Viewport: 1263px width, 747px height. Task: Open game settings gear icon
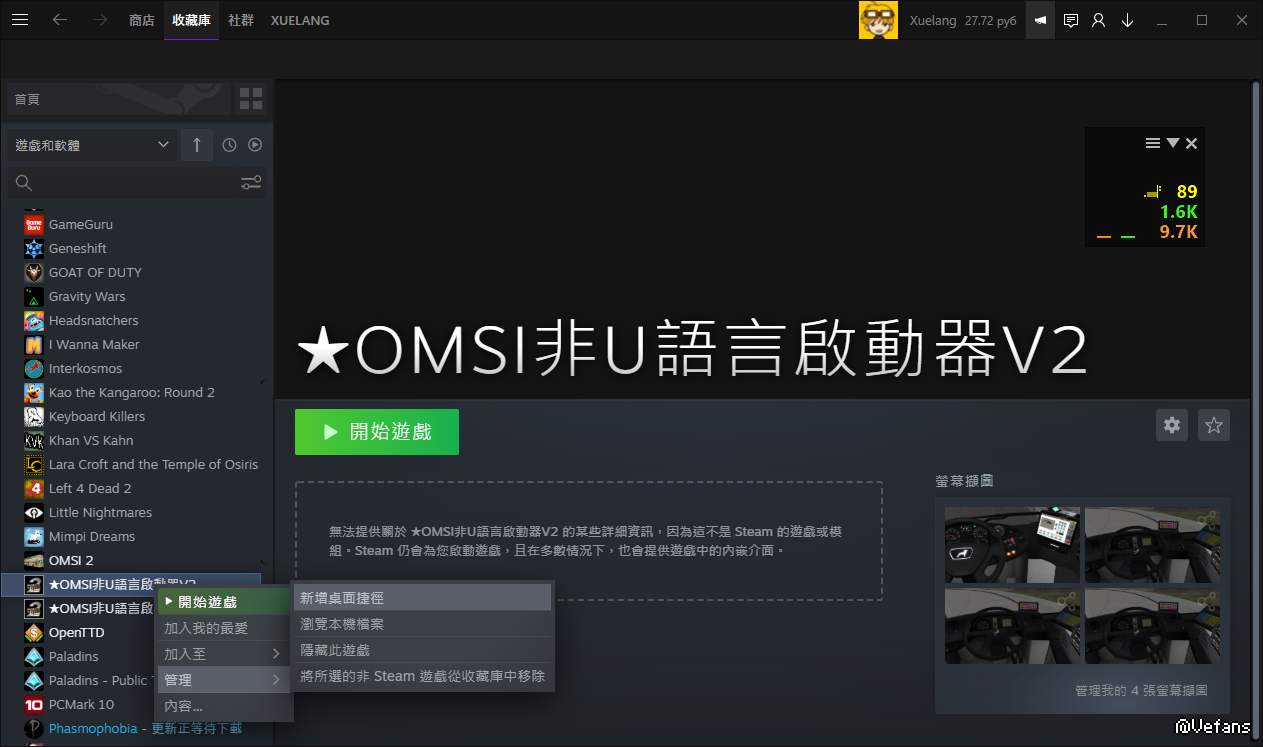tap(1172, 425)
